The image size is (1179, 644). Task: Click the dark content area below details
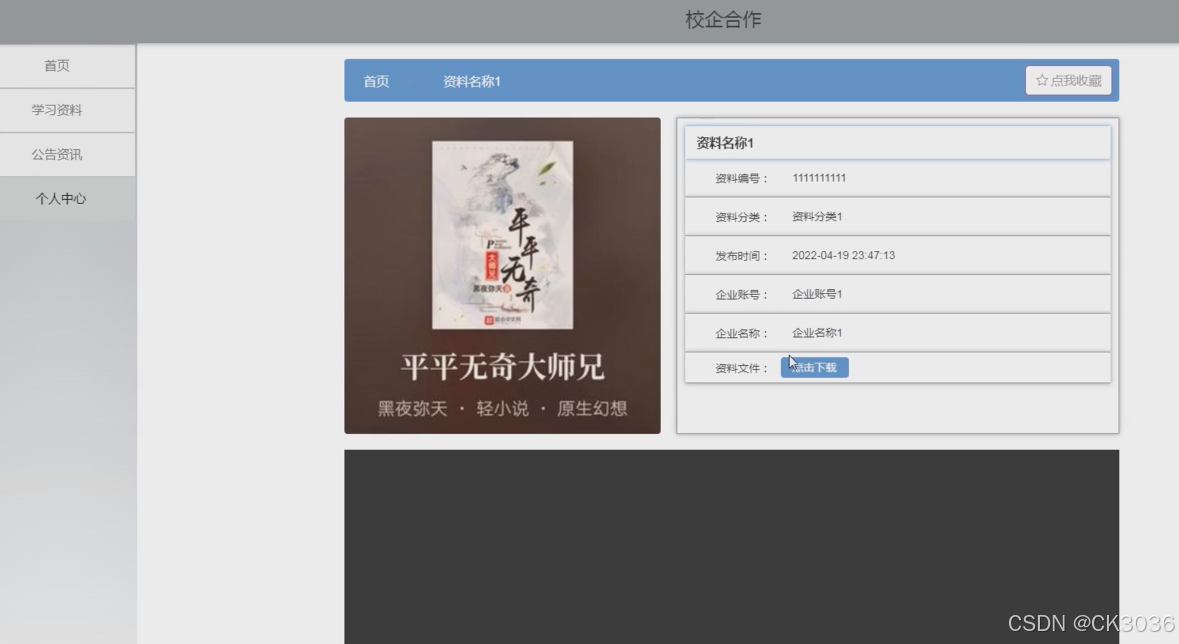point(732,547)
